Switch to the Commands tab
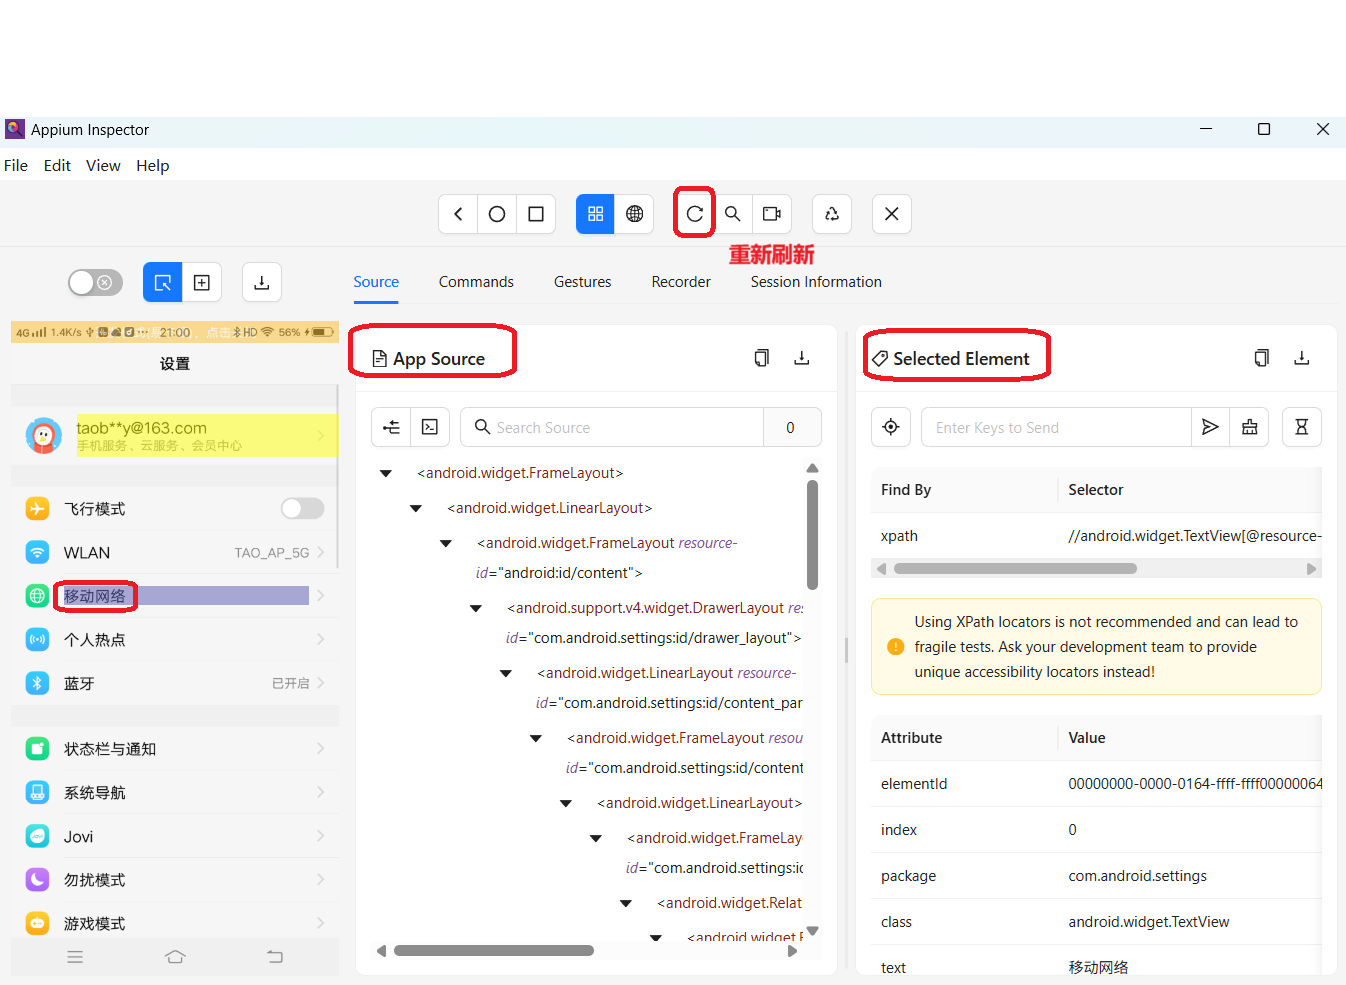This screenshot has height=985, width=1346. click(476, 282)
